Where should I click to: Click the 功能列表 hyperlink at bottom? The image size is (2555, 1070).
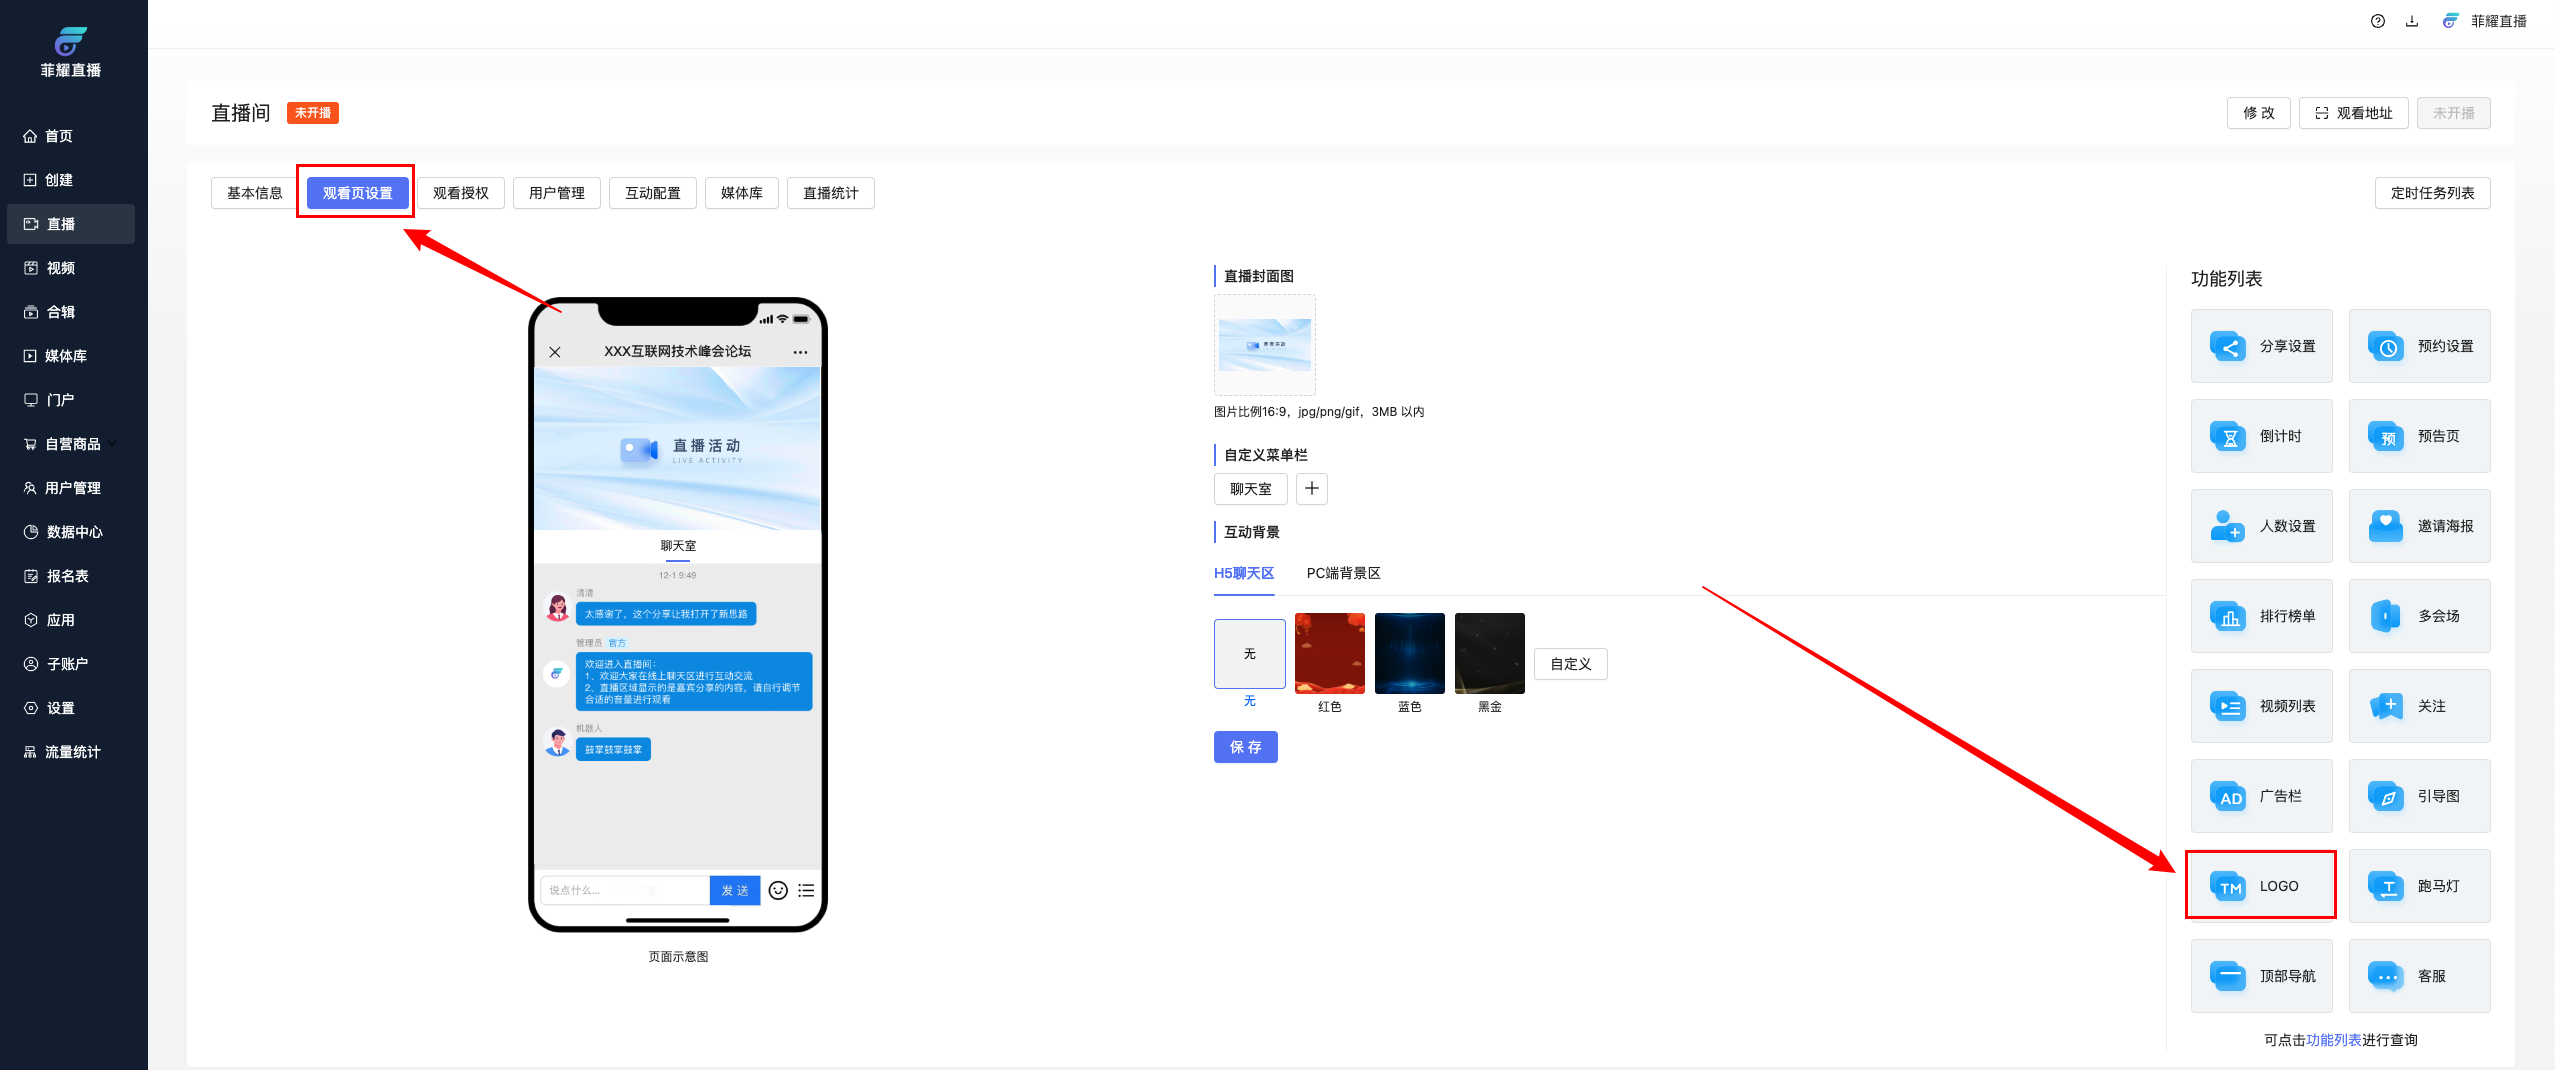[x=2333, y=1040]
